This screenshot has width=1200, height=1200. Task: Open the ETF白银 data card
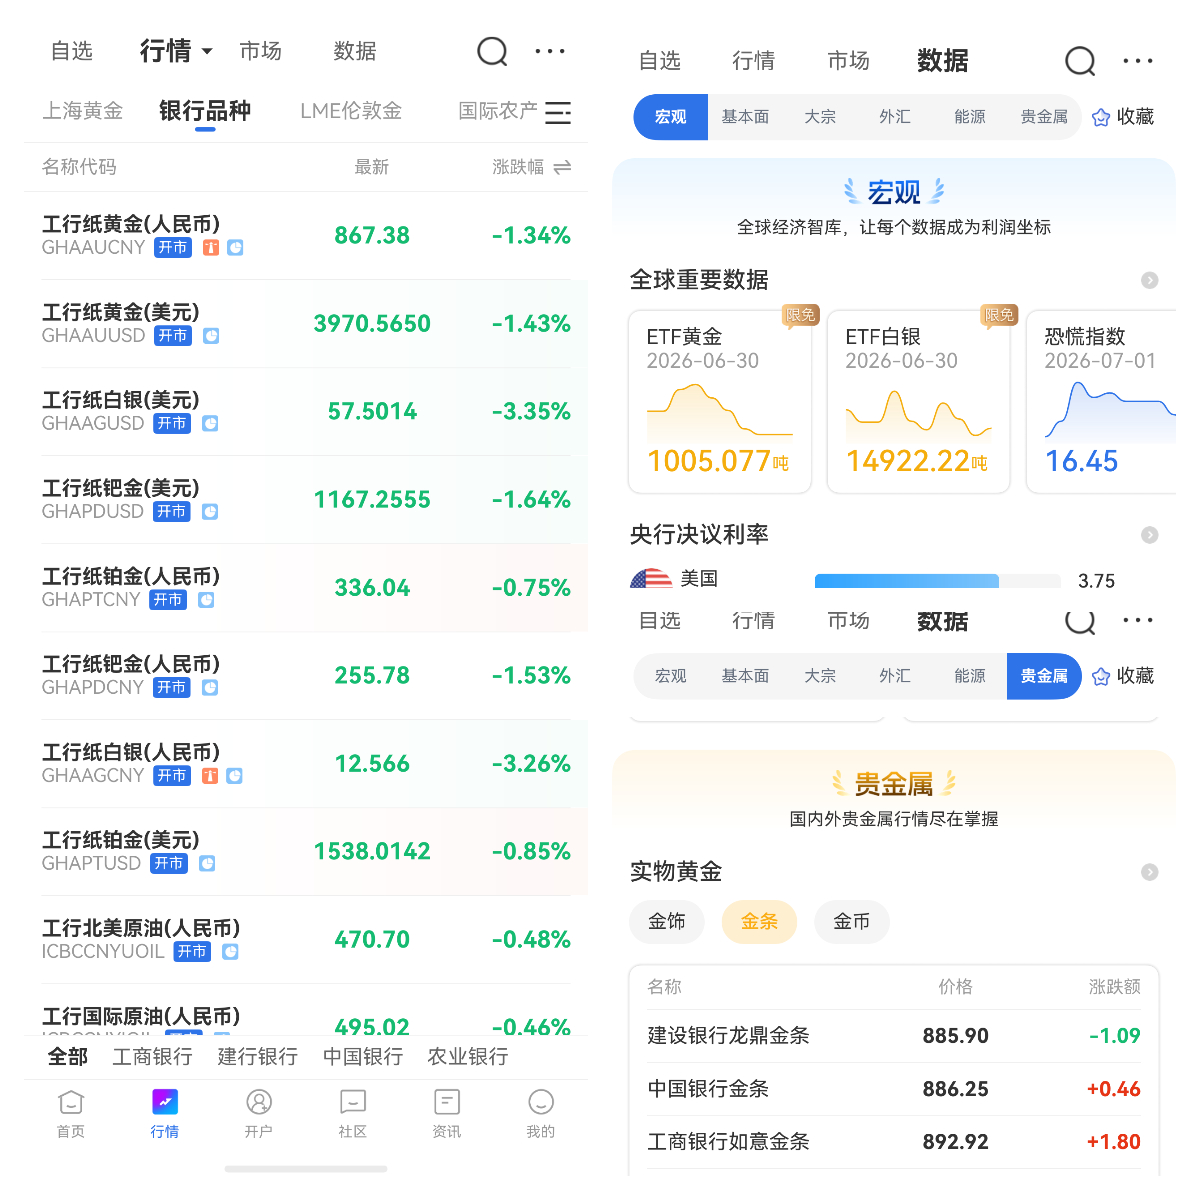coord(919,402)
